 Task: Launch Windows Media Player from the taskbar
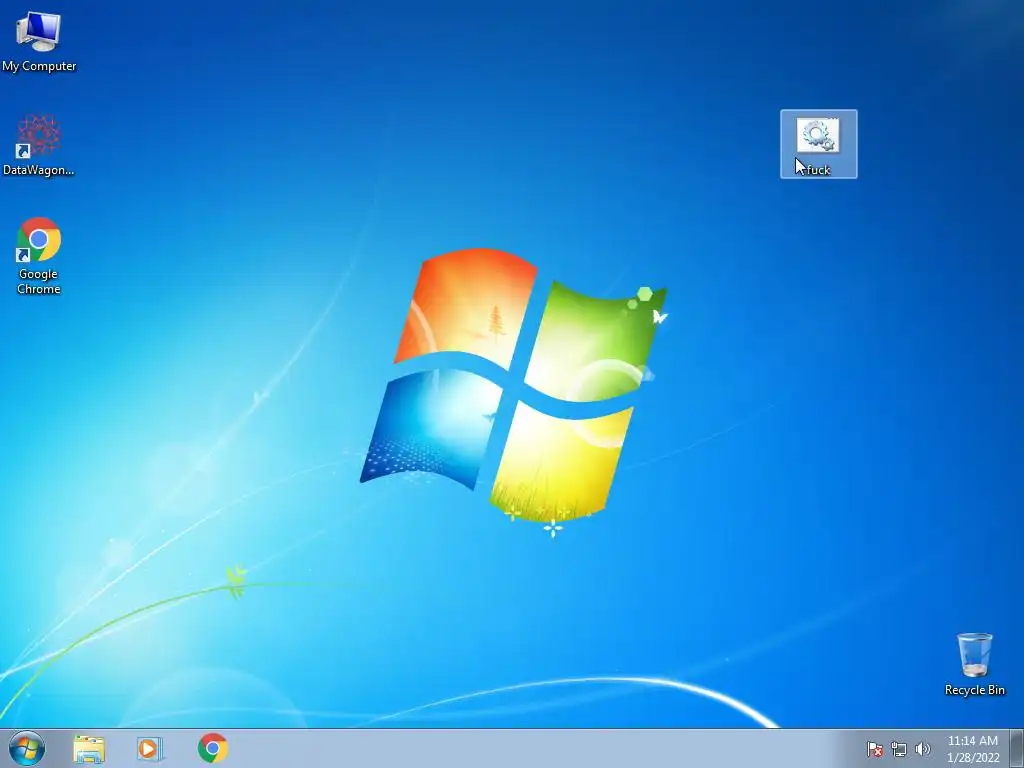tap(150, 748)
